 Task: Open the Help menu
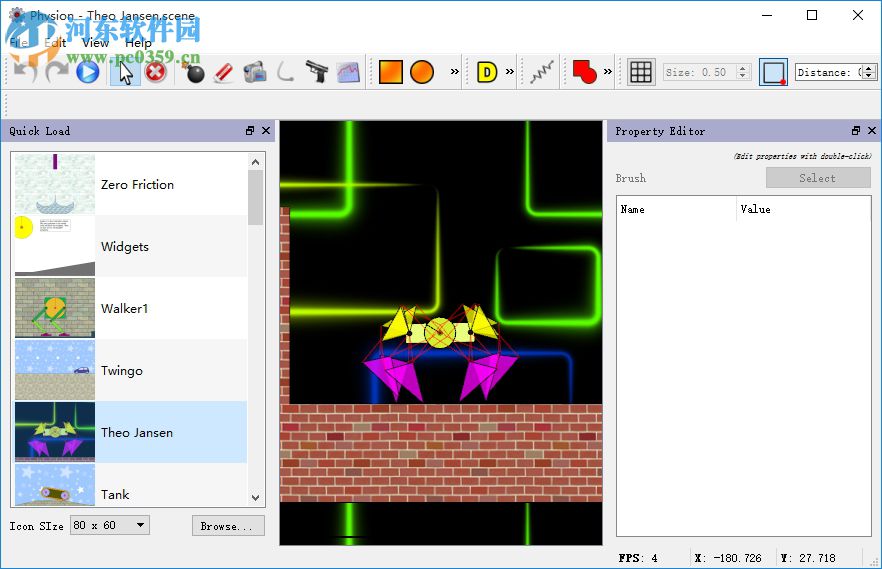click(138, 43)
